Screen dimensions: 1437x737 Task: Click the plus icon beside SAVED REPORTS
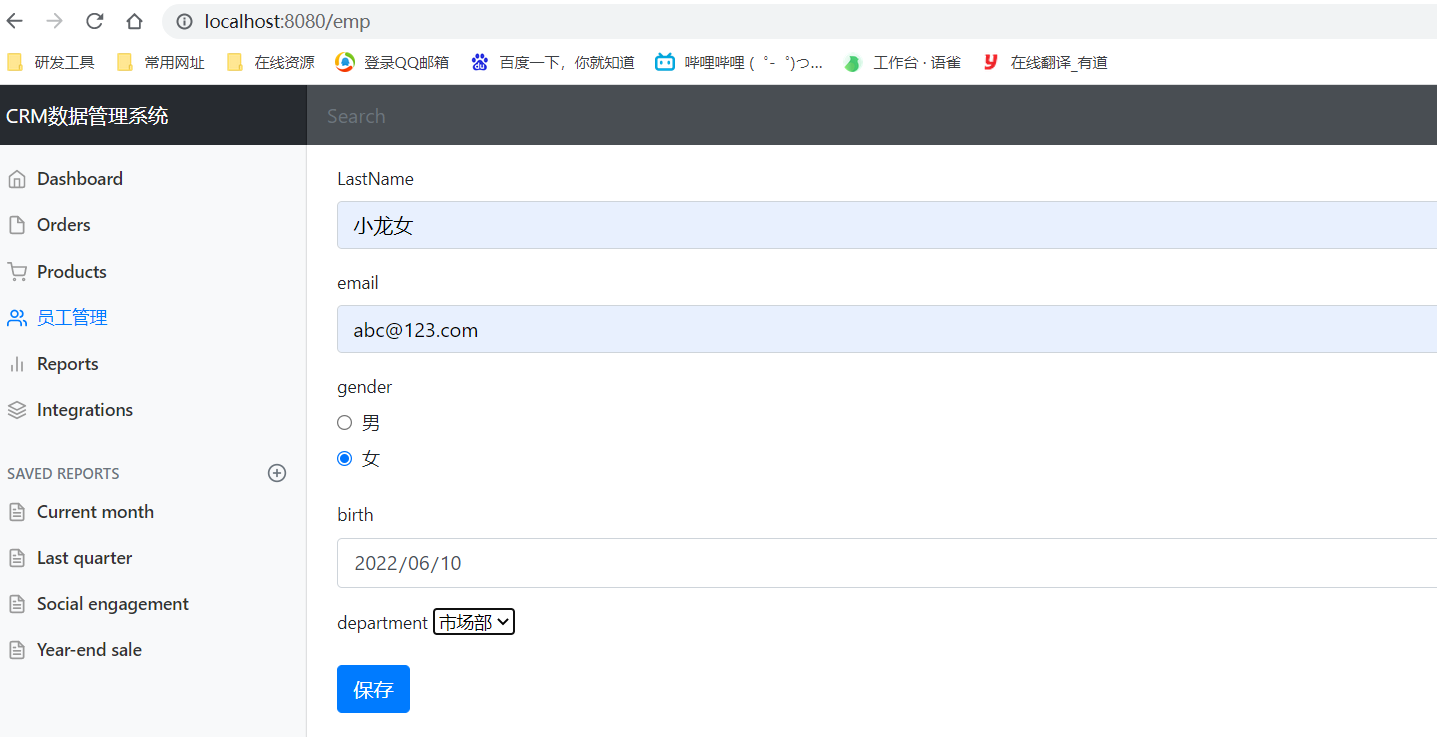276,473
